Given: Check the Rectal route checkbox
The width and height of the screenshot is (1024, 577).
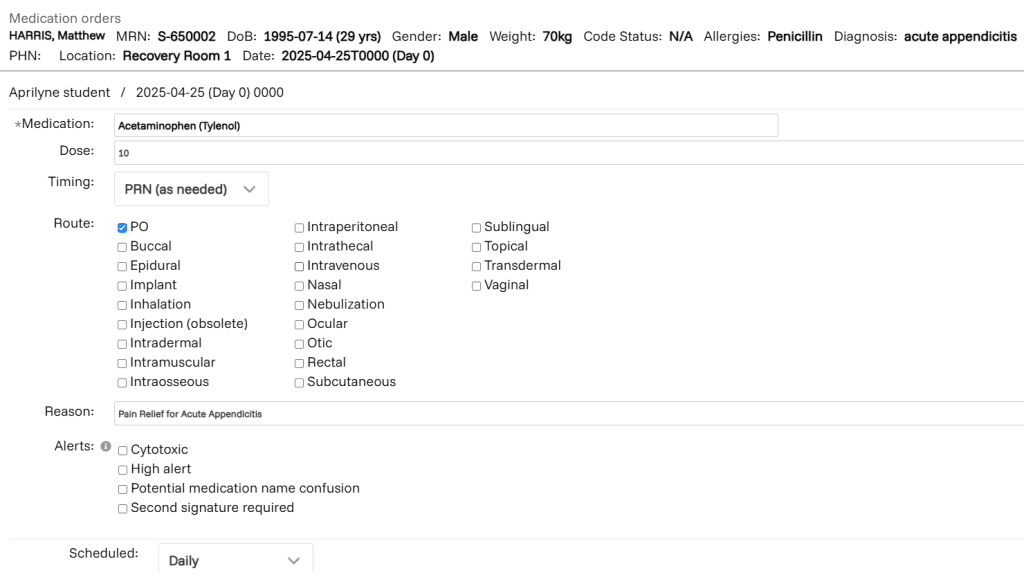Looking at the screenshot, I should (299, 363).
